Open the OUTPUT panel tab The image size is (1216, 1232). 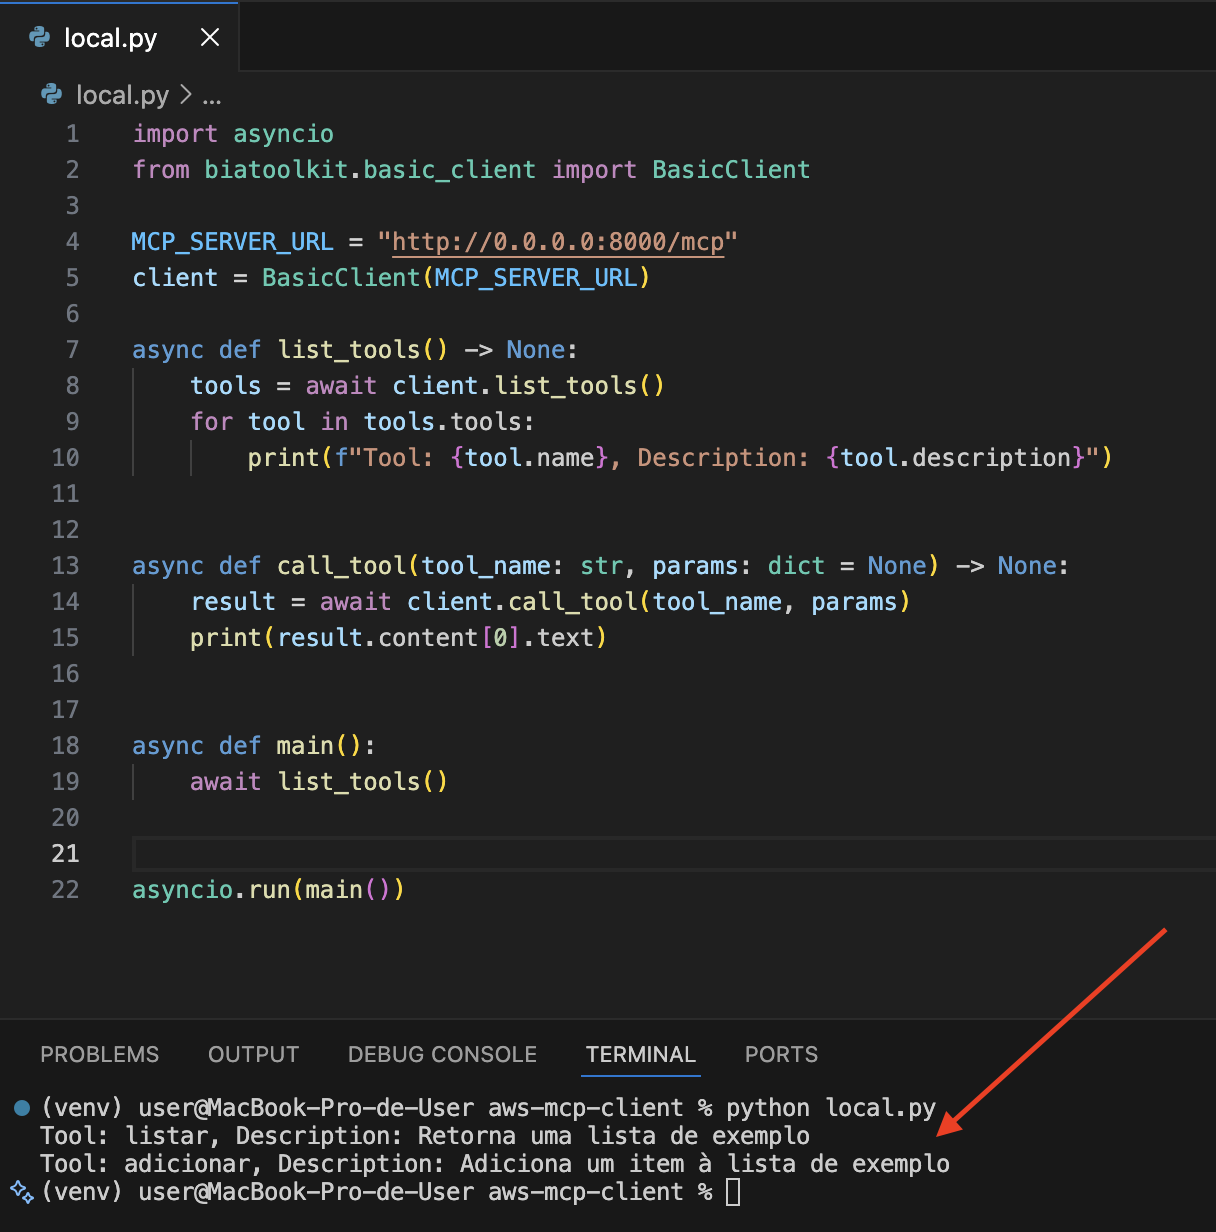(253, 1054)
